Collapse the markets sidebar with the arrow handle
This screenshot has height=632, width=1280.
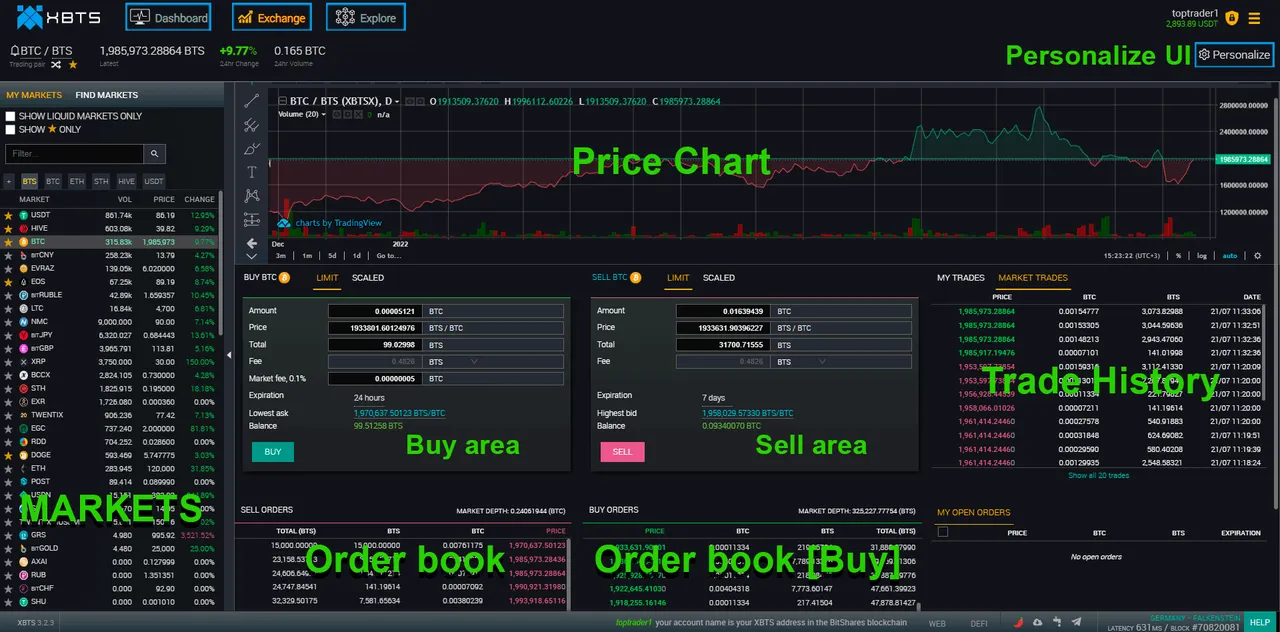click(x=229, y=355)
